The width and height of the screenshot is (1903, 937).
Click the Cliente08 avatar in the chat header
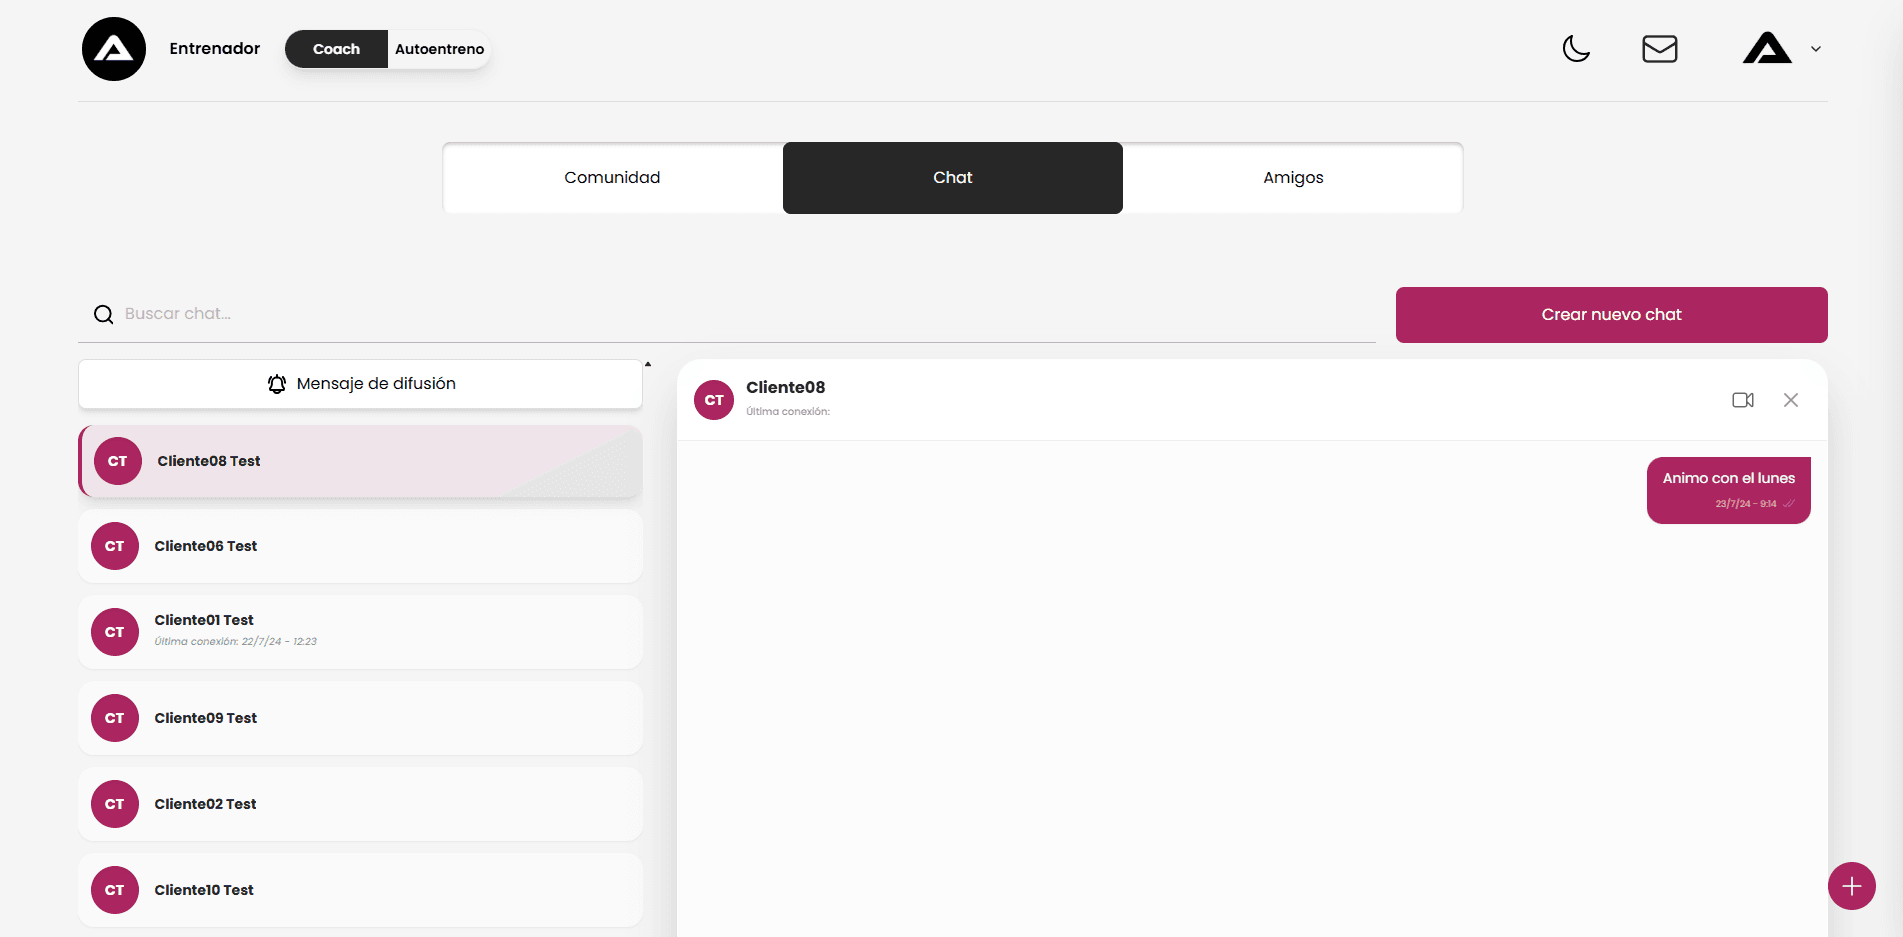pos(714,400)
